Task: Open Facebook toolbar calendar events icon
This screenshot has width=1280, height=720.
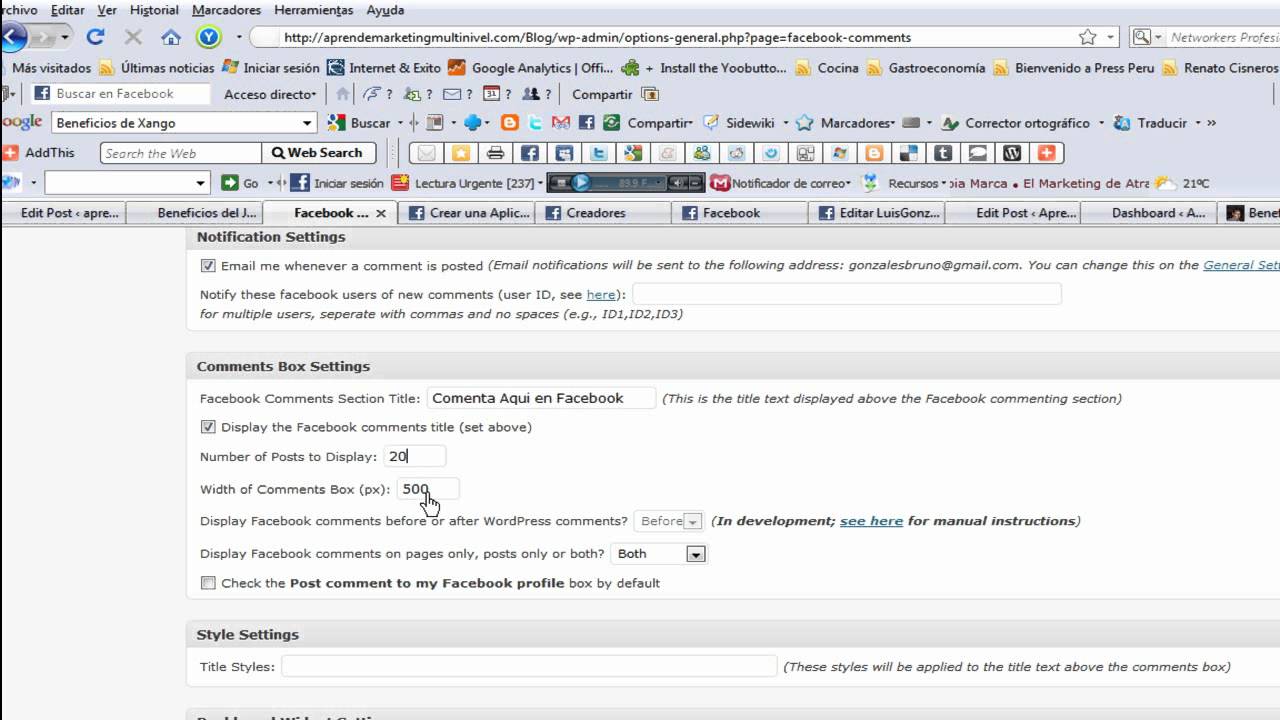Action: click(x=491, y=94)
